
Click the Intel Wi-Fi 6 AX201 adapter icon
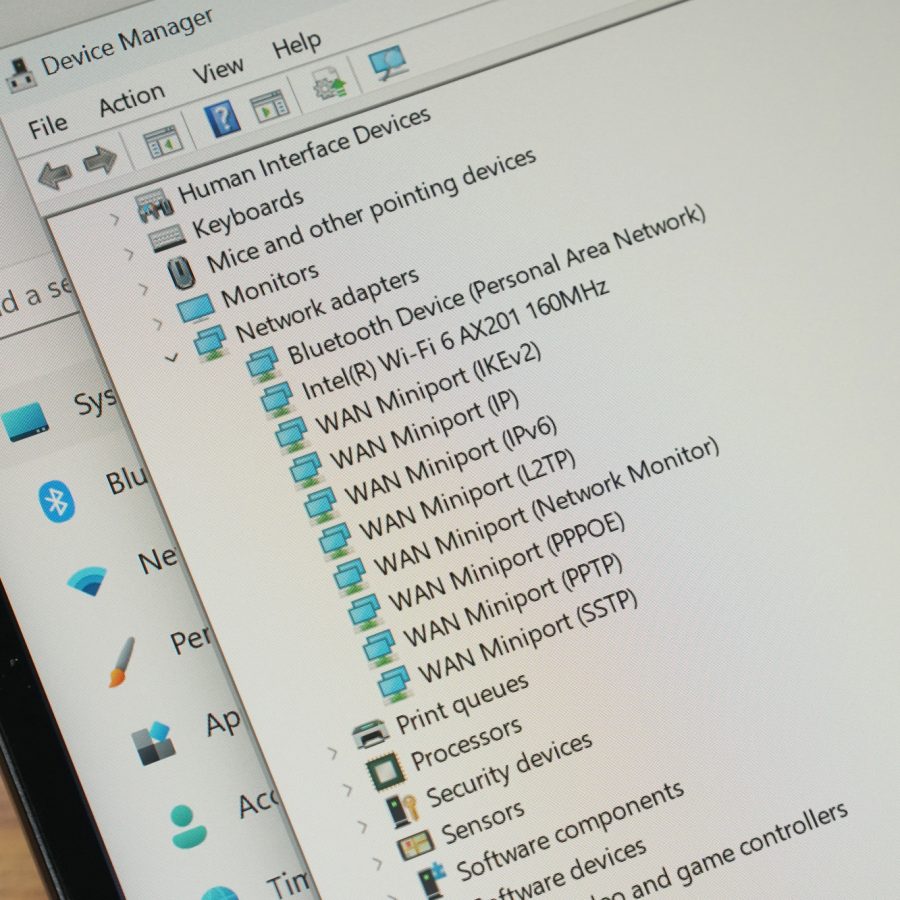point(277,399)
